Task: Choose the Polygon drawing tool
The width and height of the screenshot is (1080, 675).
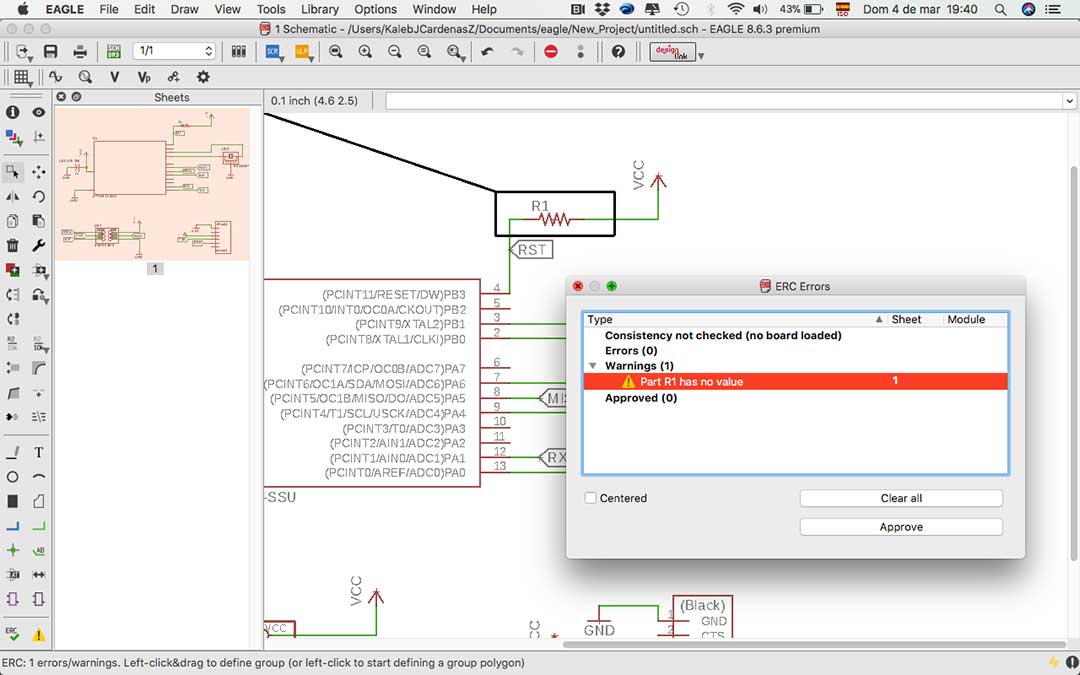Action: point(39,501)
